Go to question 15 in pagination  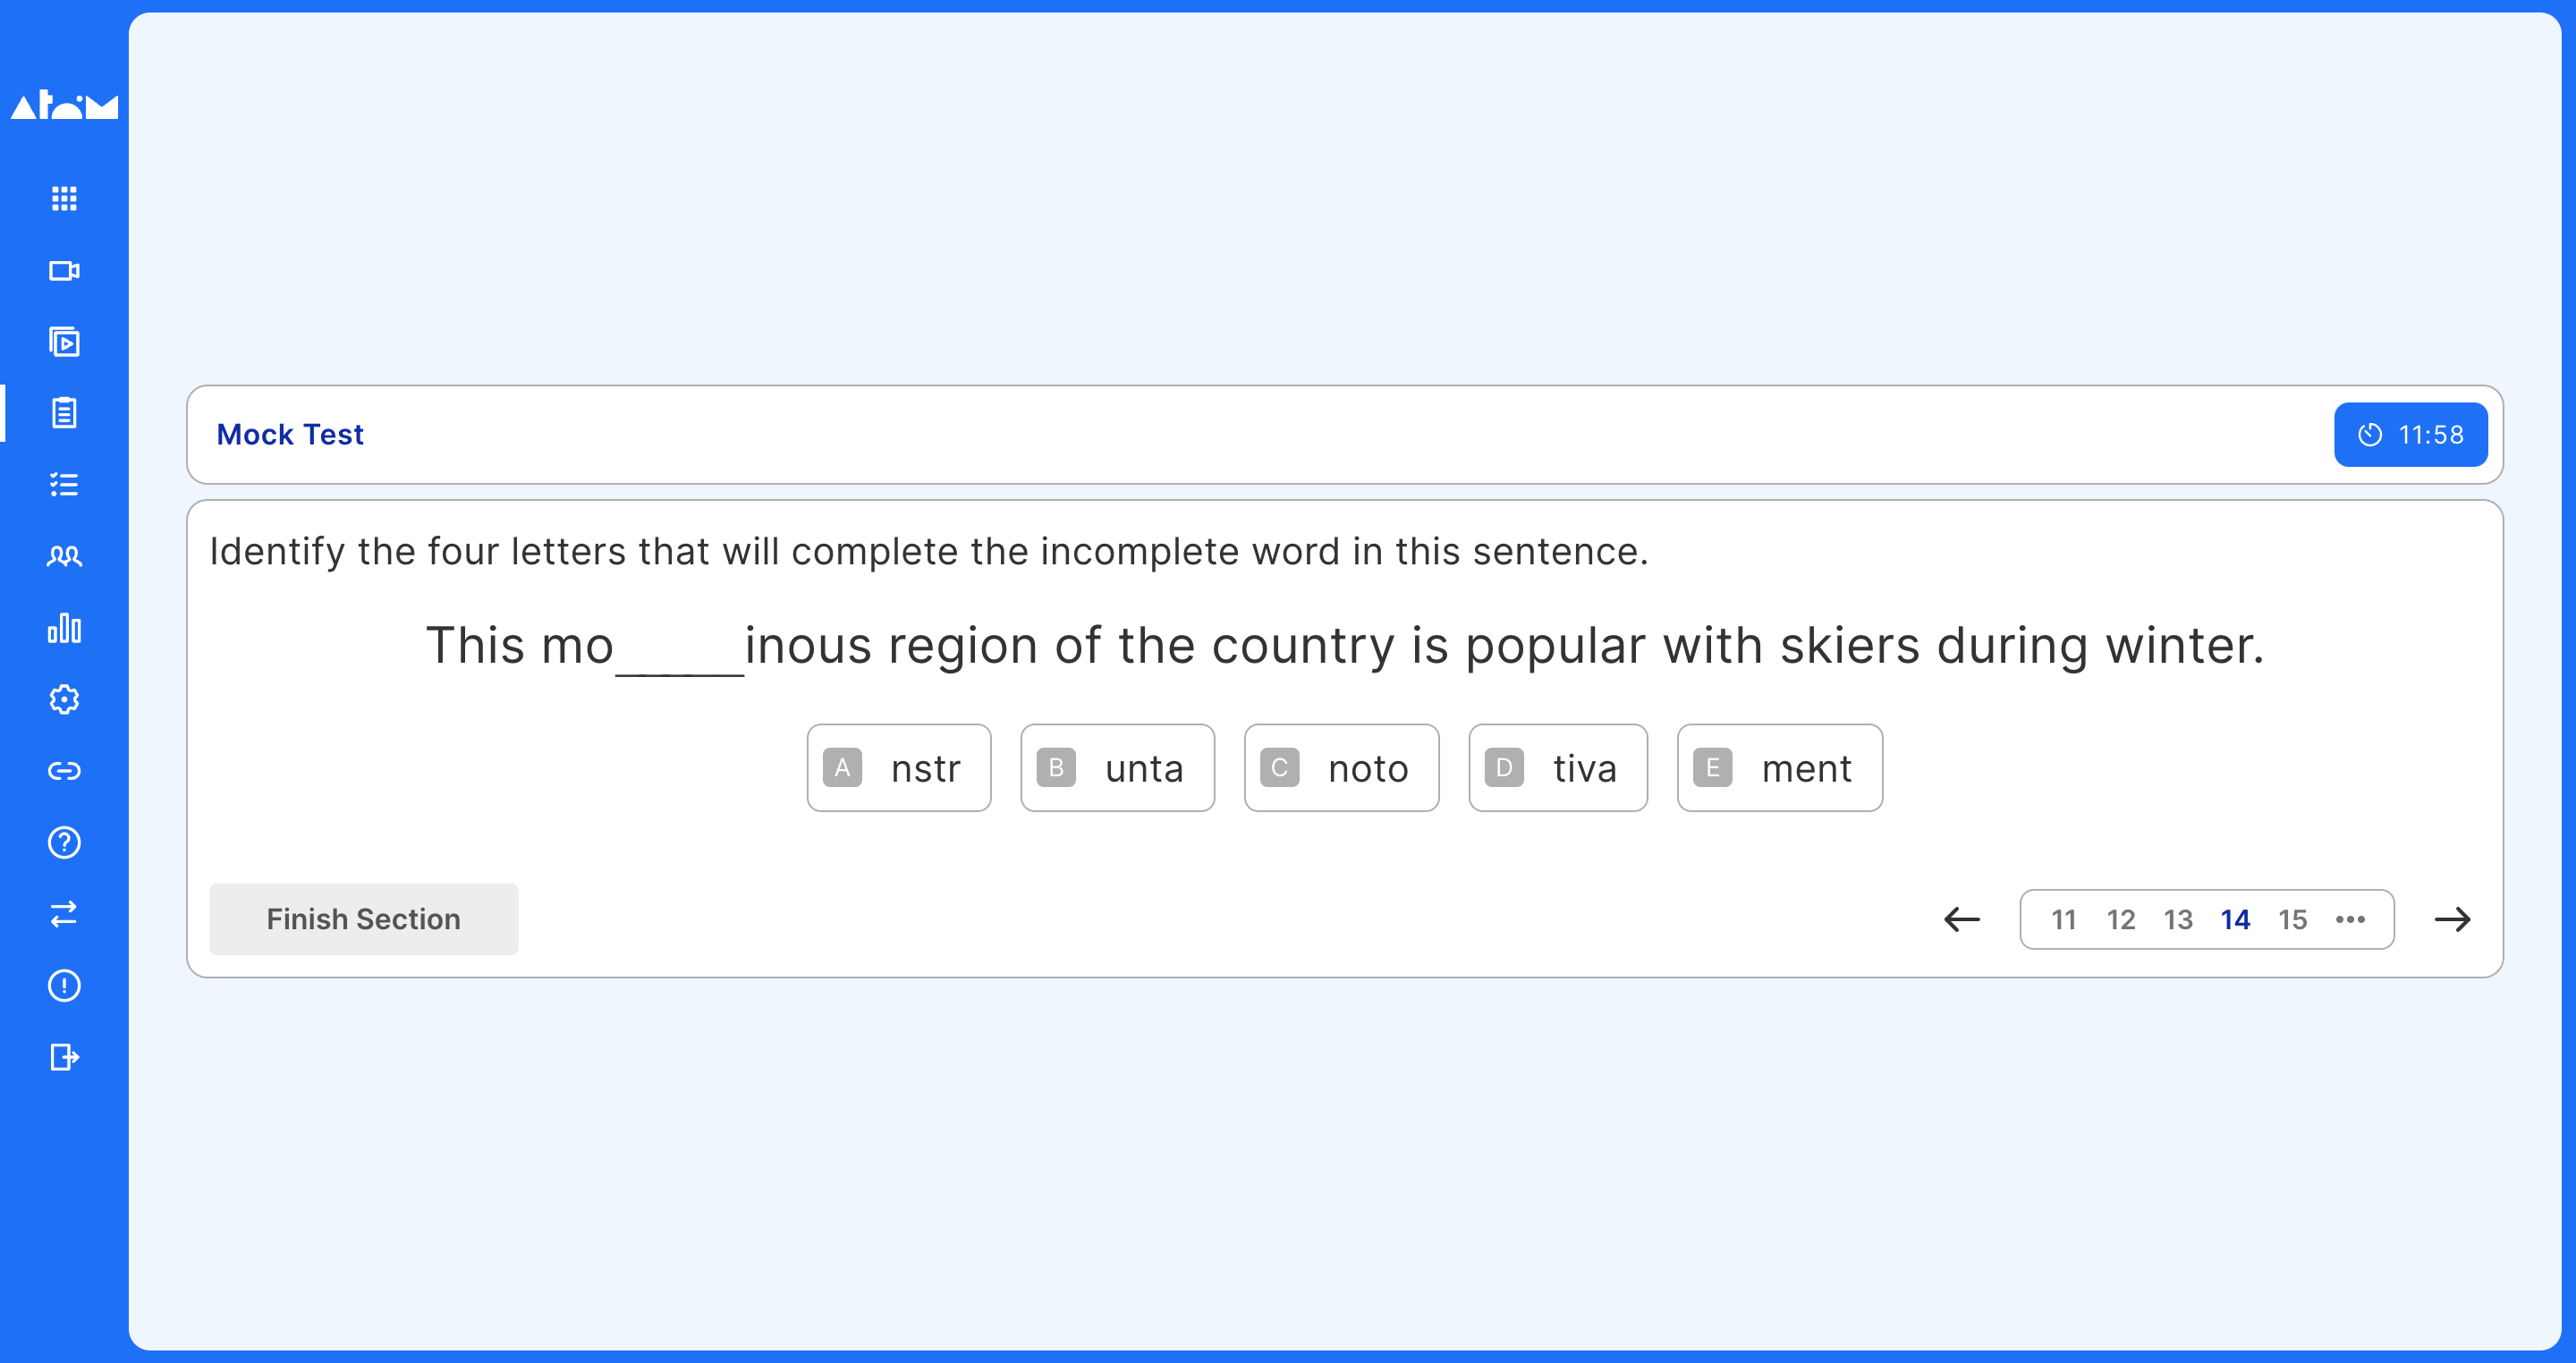(2293, 920)
